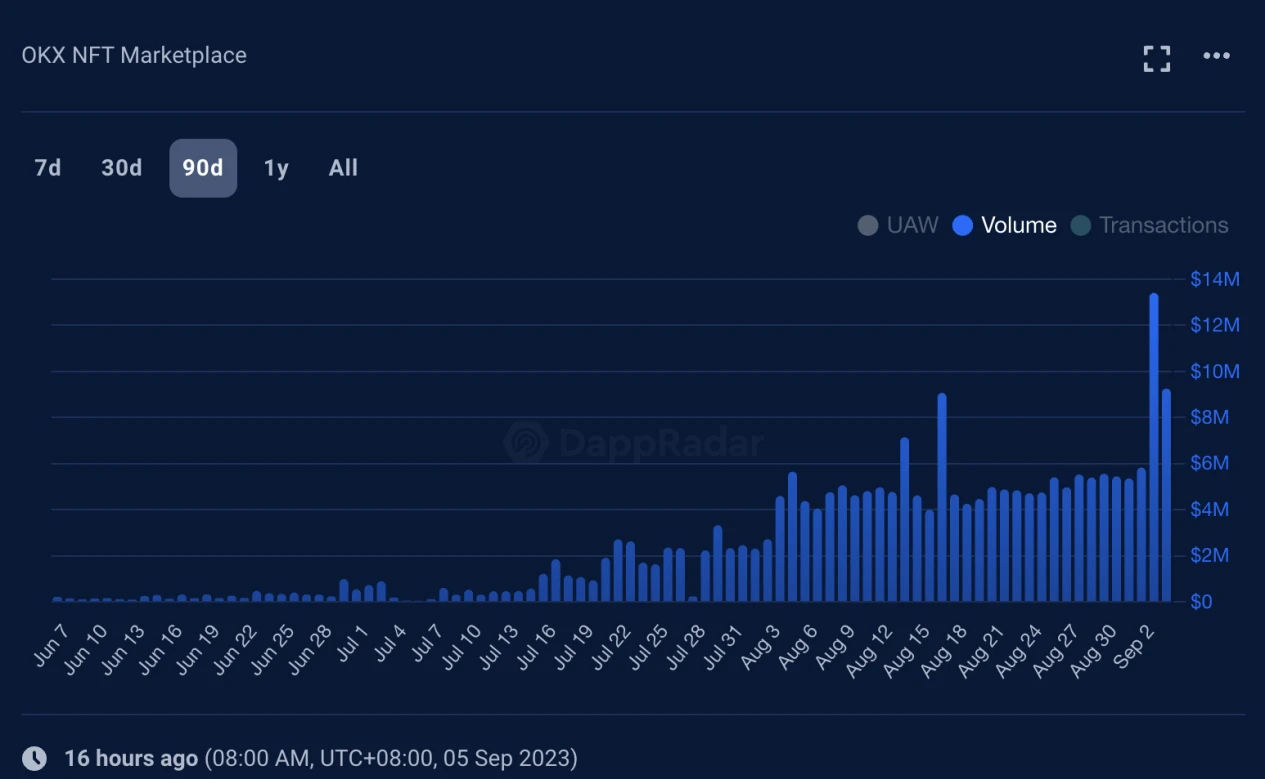Switch to the 1y time range
1265x779 pixels.
click(276, 168)
